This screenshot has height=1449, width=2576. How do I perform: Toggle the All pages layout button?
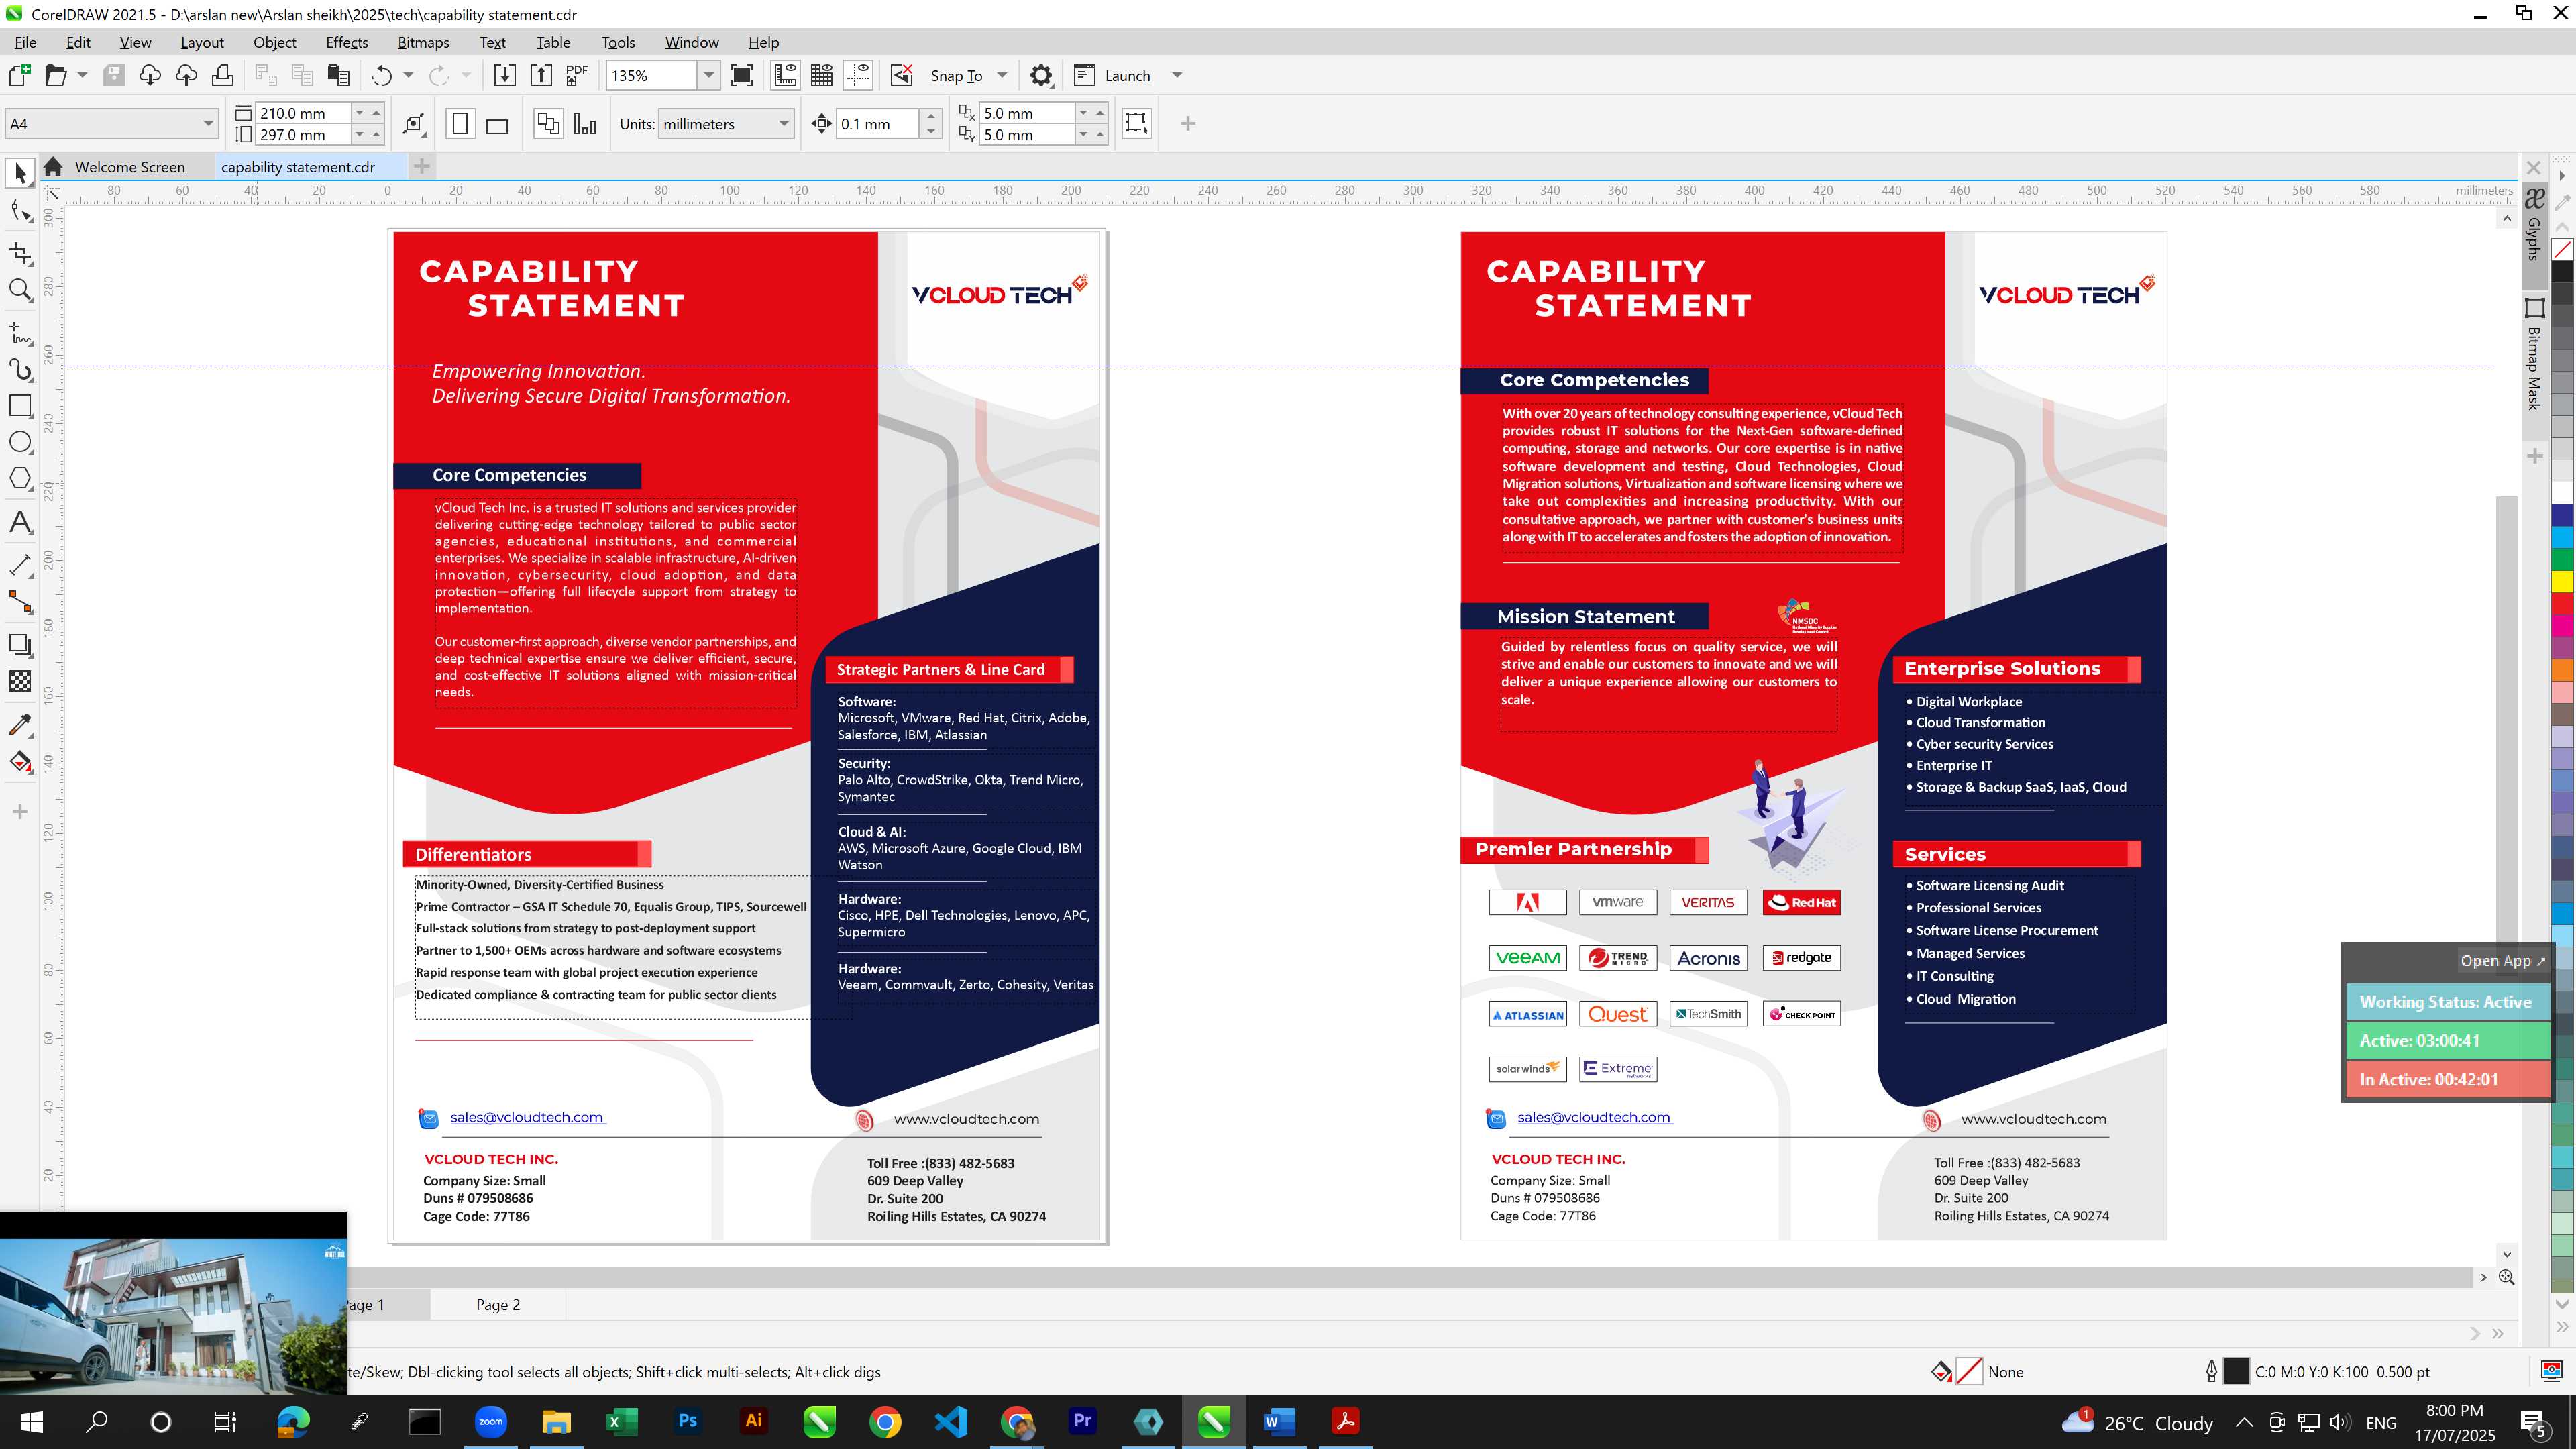(x=548, y=124)
